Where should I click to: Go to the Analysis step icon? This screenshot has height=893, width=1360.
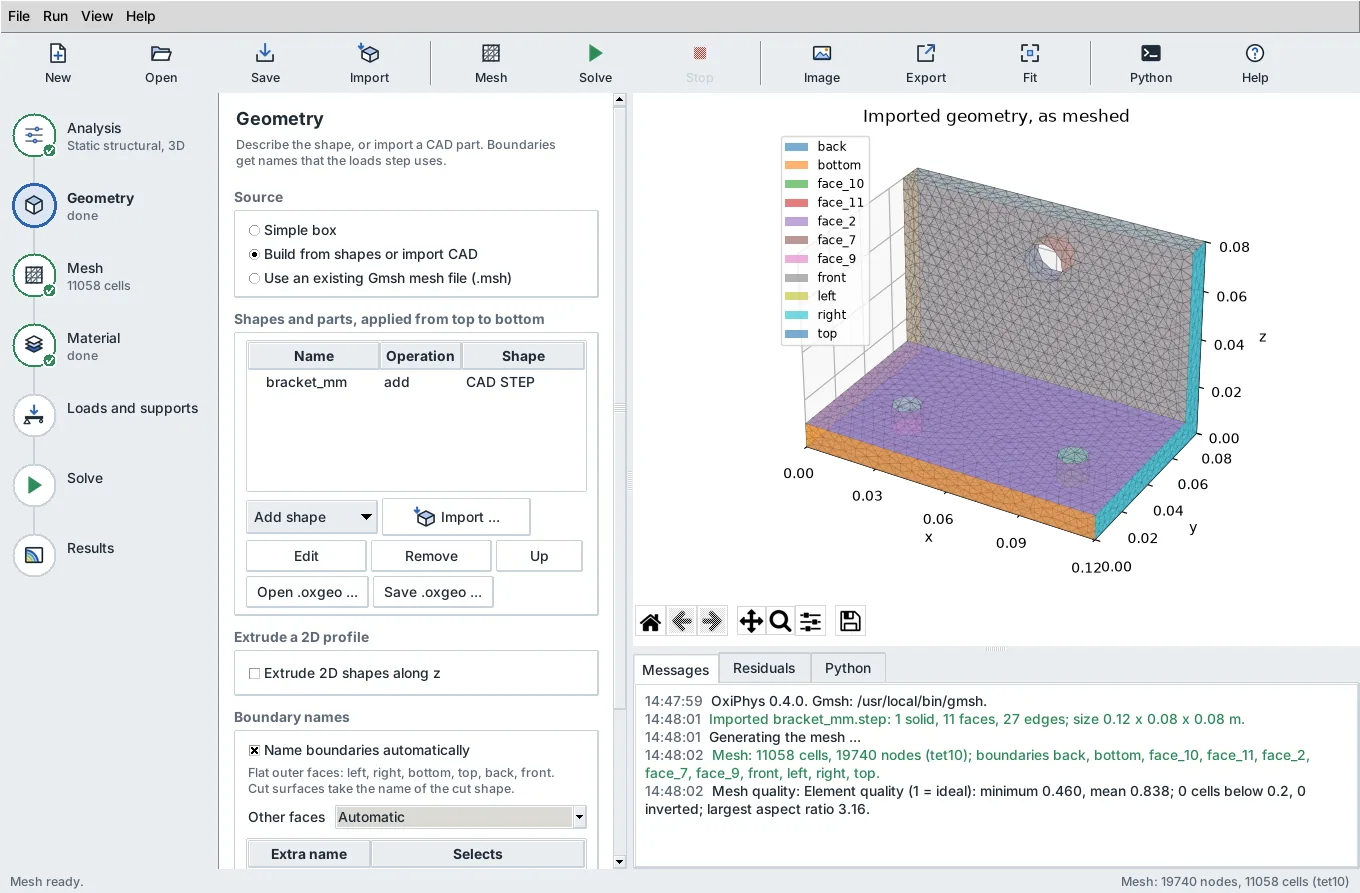tap(34, 135)
